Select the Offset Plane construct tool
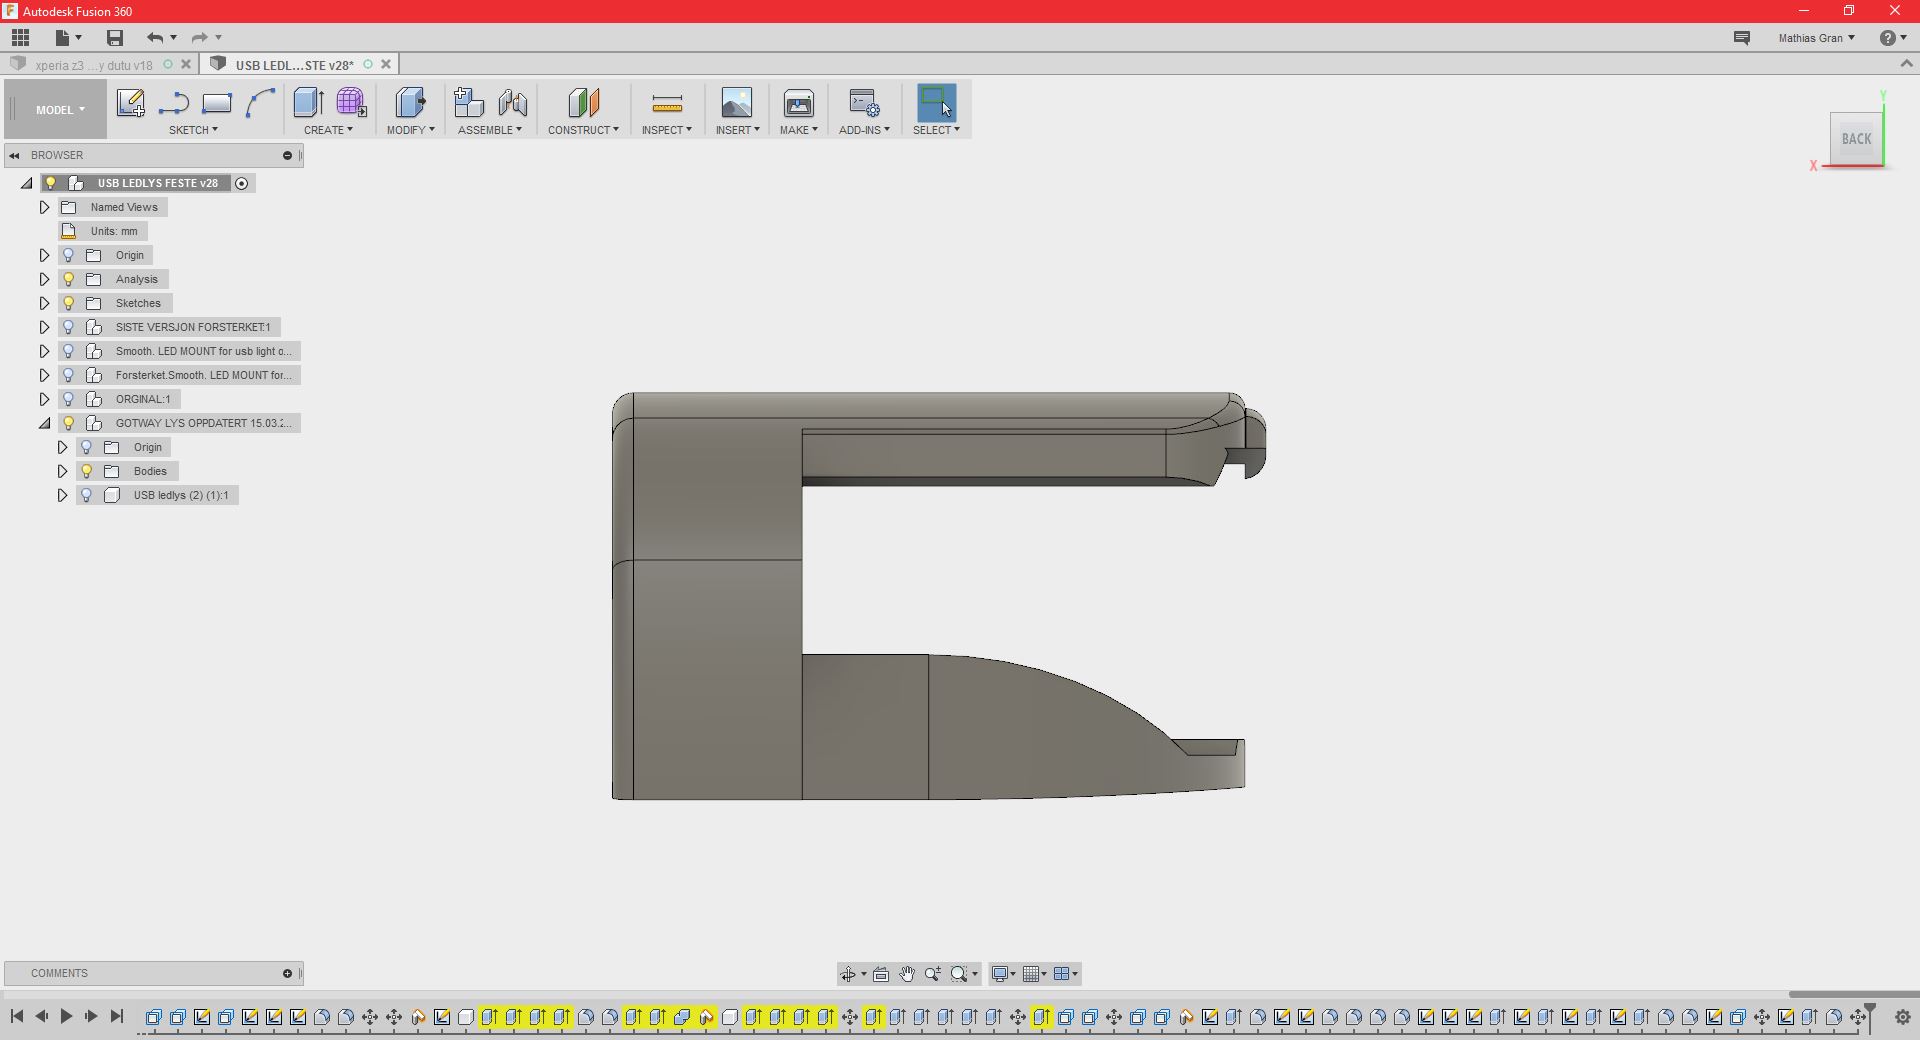1920x1040 pixels. point(583,103)
